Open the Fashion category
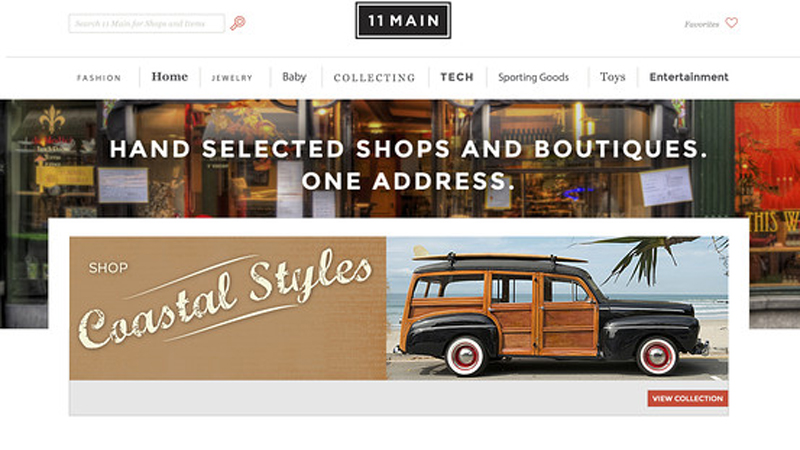 click(99, 78)
